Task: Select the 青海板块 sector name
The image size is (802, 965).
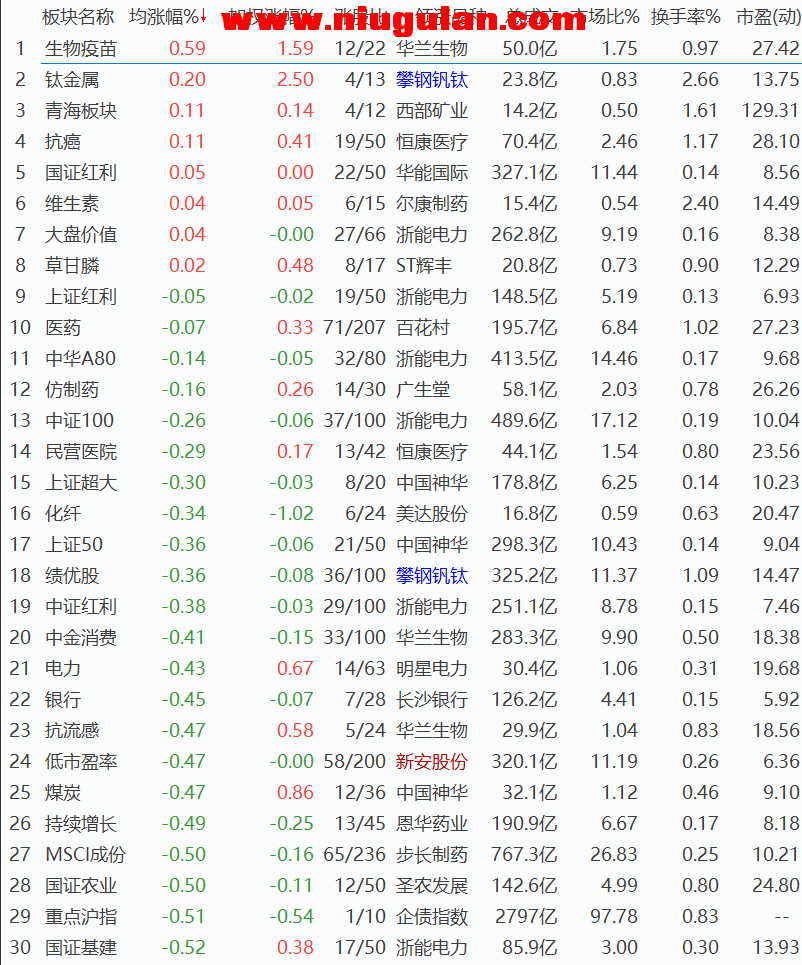Action: 81,111
